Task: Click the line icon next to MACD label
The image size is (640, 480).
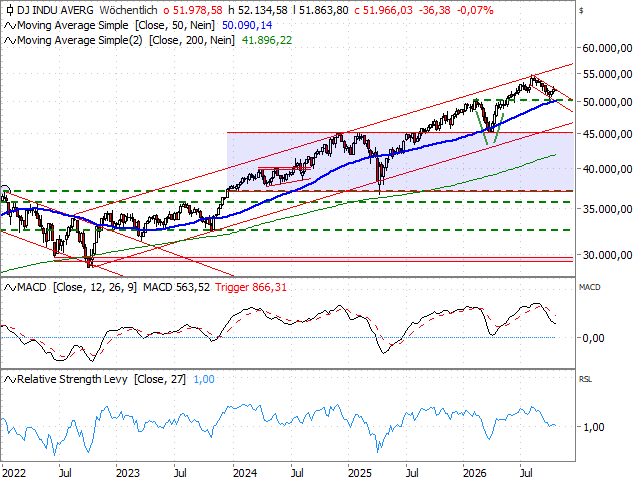Action: (10, 288)
